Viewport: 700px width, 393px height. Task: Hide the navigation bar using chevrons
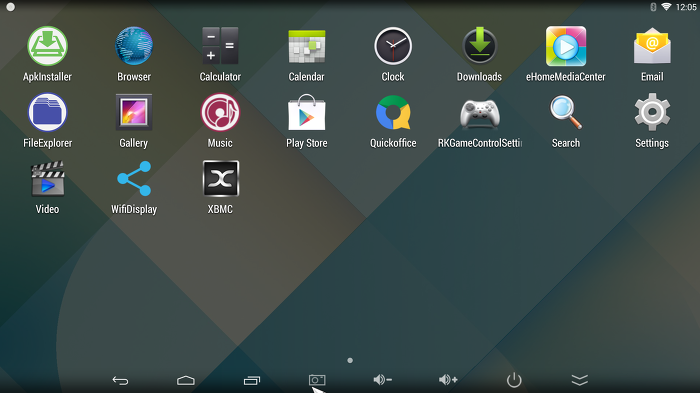click(x=579, y=380)
